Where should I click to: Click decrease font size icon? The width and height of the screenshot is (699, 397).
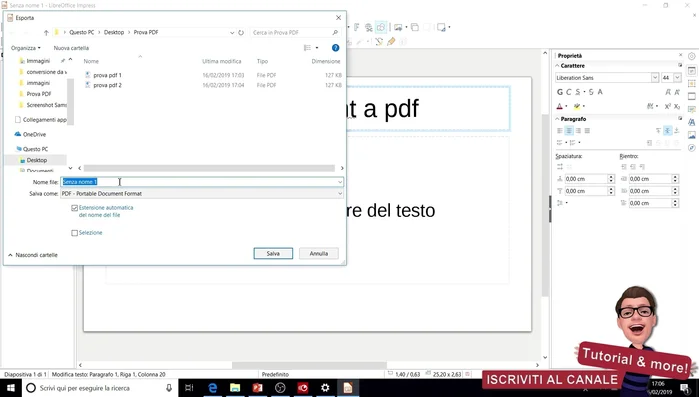tap(677, 92)
